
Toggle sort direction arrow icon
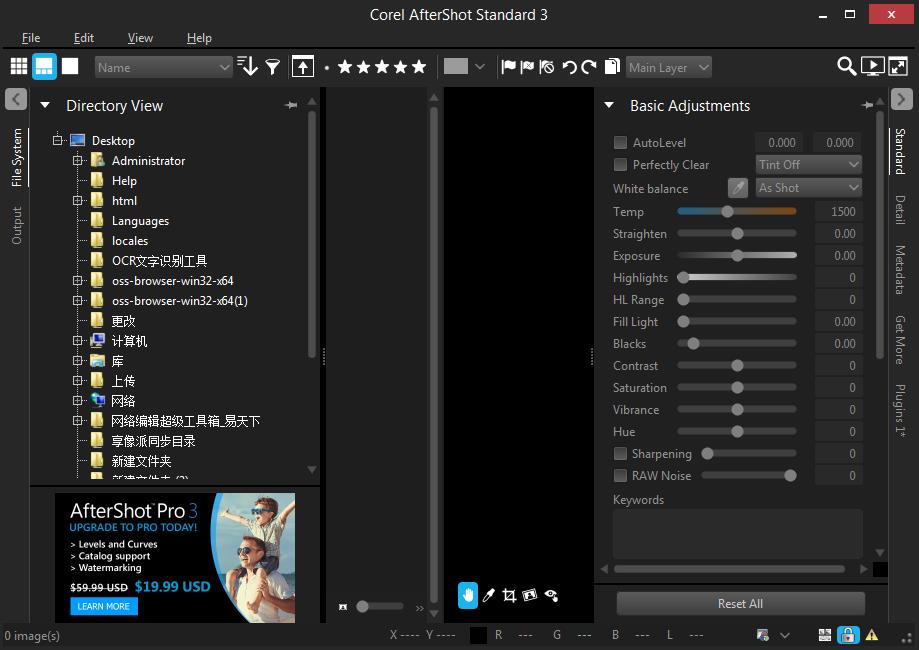247,67
